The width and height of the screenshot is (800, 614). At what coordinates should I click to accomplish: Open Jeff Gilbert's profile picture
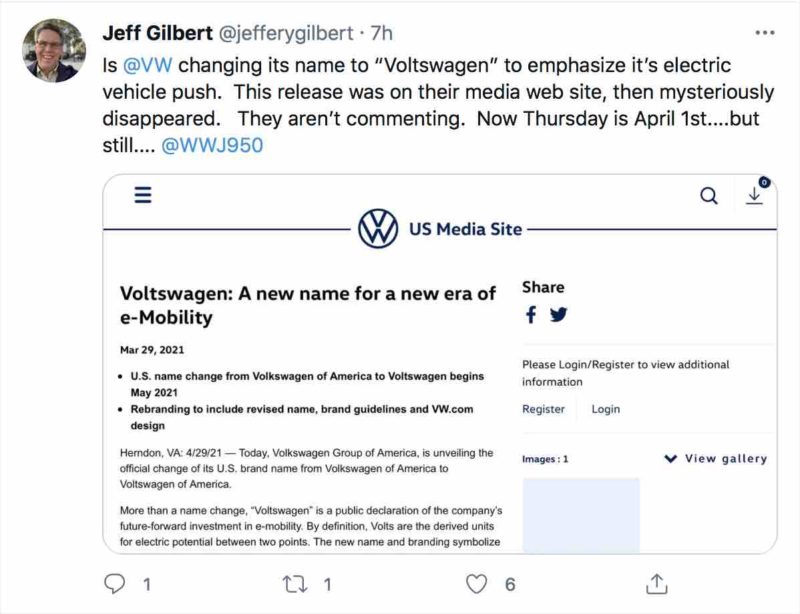point(54,50)
